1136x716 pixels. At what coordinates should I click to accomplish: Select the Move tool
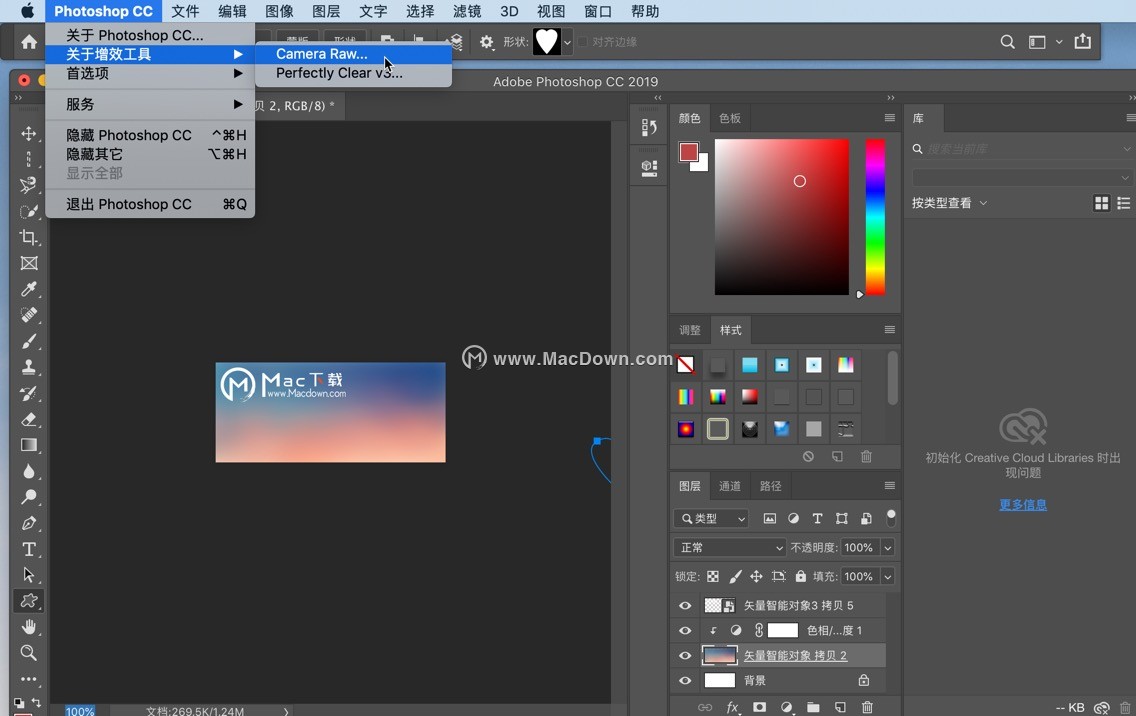pyautogui.click(x=28, y=134)
